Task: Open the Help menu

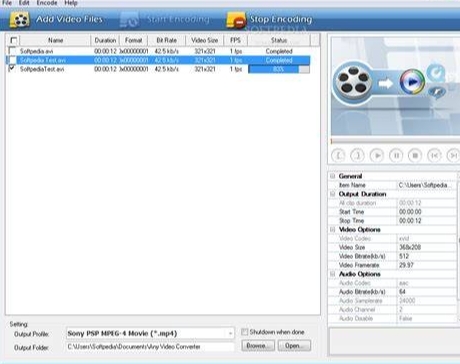Action: 71,3
